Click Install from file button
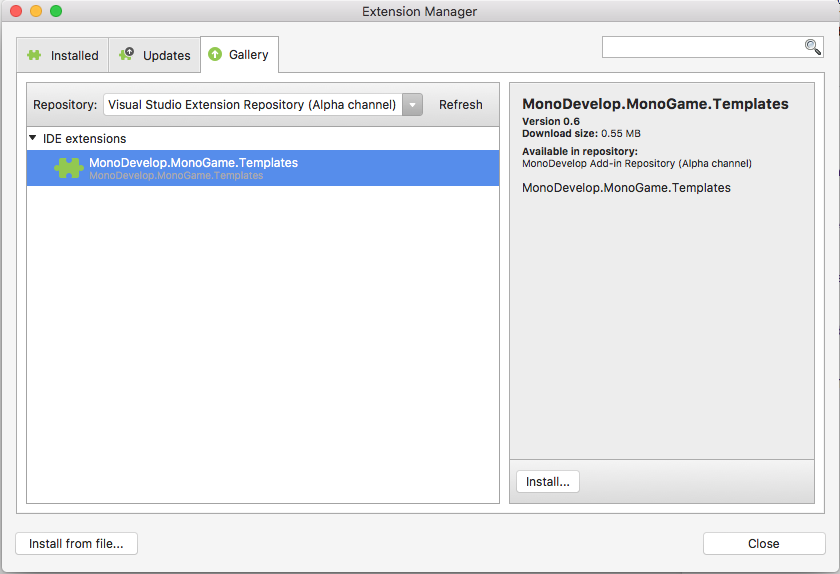Screen dimensions: 840x574 click(x=76, y=543)
